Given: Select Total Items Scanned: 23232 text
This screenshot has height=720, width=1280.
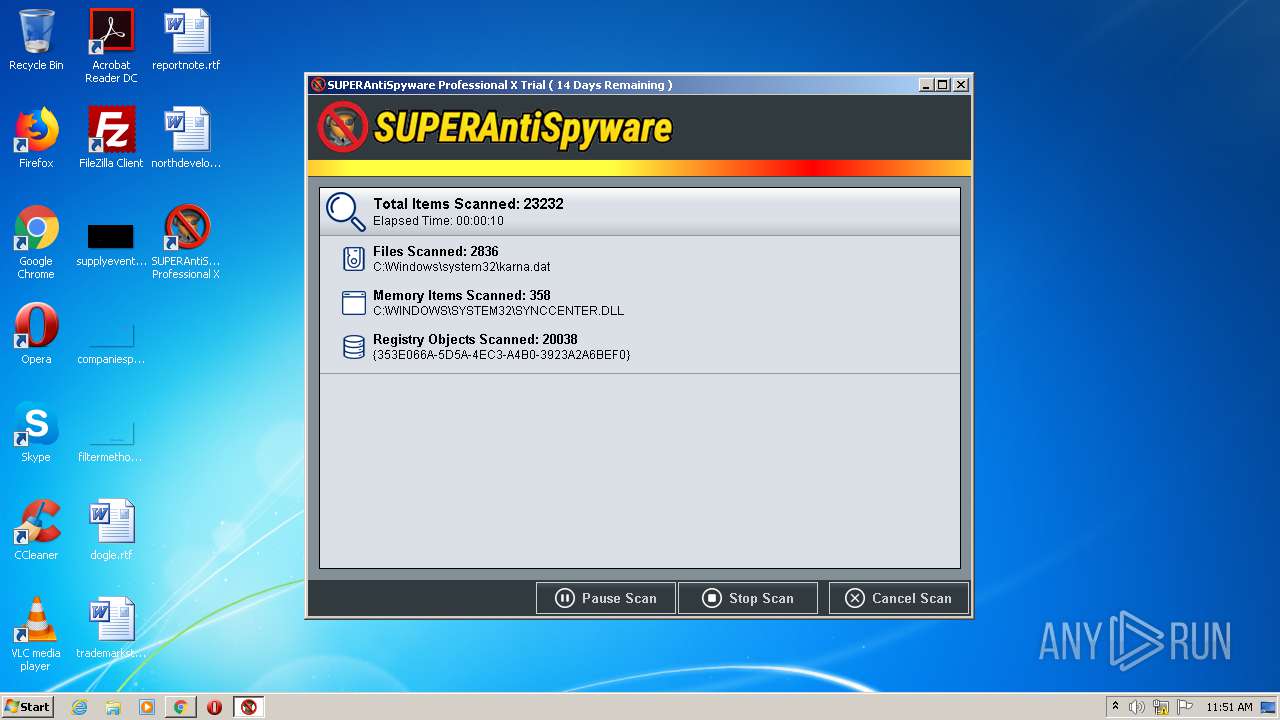Looking at the screenshot, I should [468, 204].
